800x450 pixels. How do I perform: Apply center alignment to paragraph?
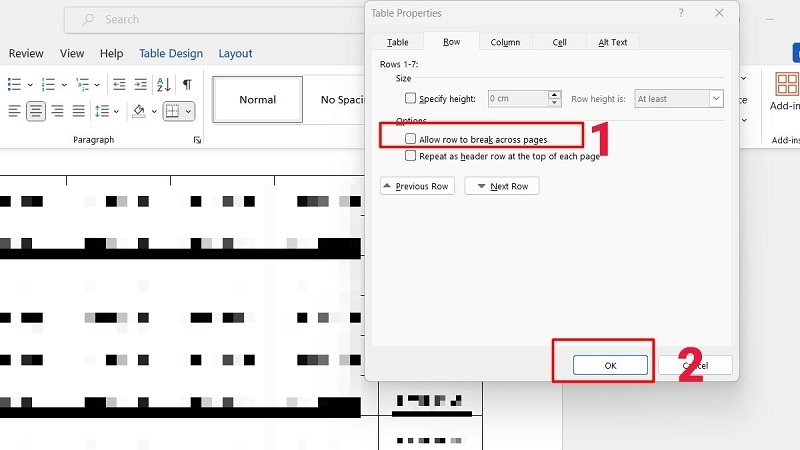click(35, 111)
